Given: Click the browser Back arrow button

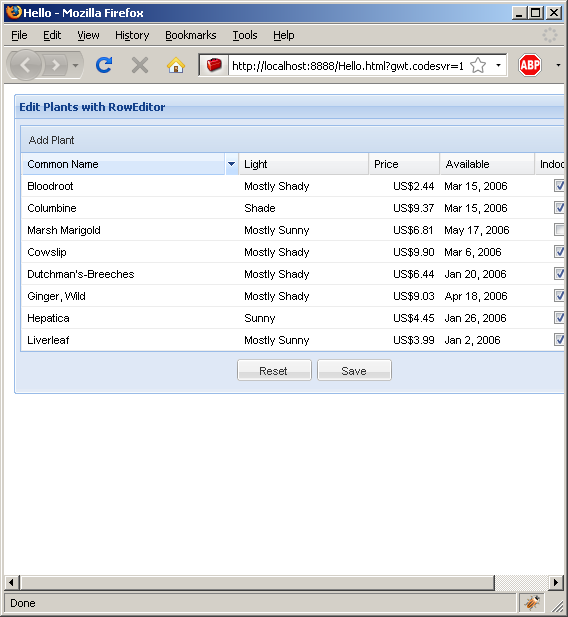Looking at the screenshot, I should pyautogui.click(x=25, y=65).
